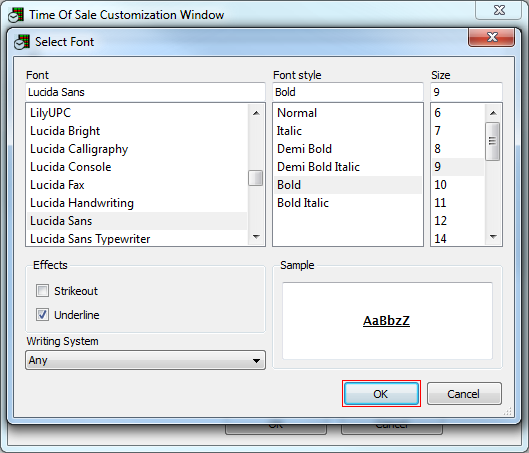Open the Writing System dropdown
The height and width of the screenshot is (453, 529).
145,360
